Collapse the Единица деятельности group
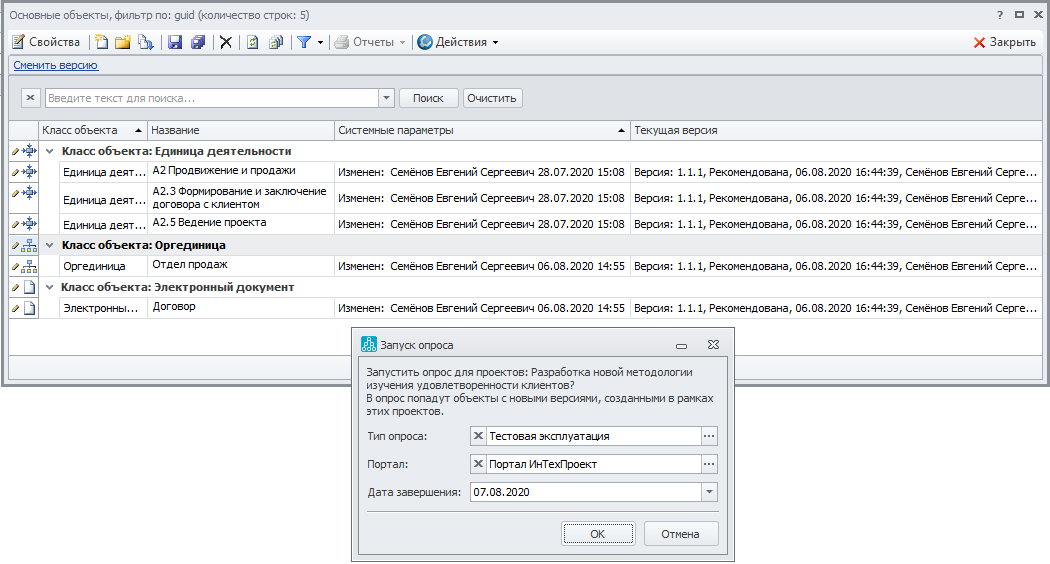 52,152
